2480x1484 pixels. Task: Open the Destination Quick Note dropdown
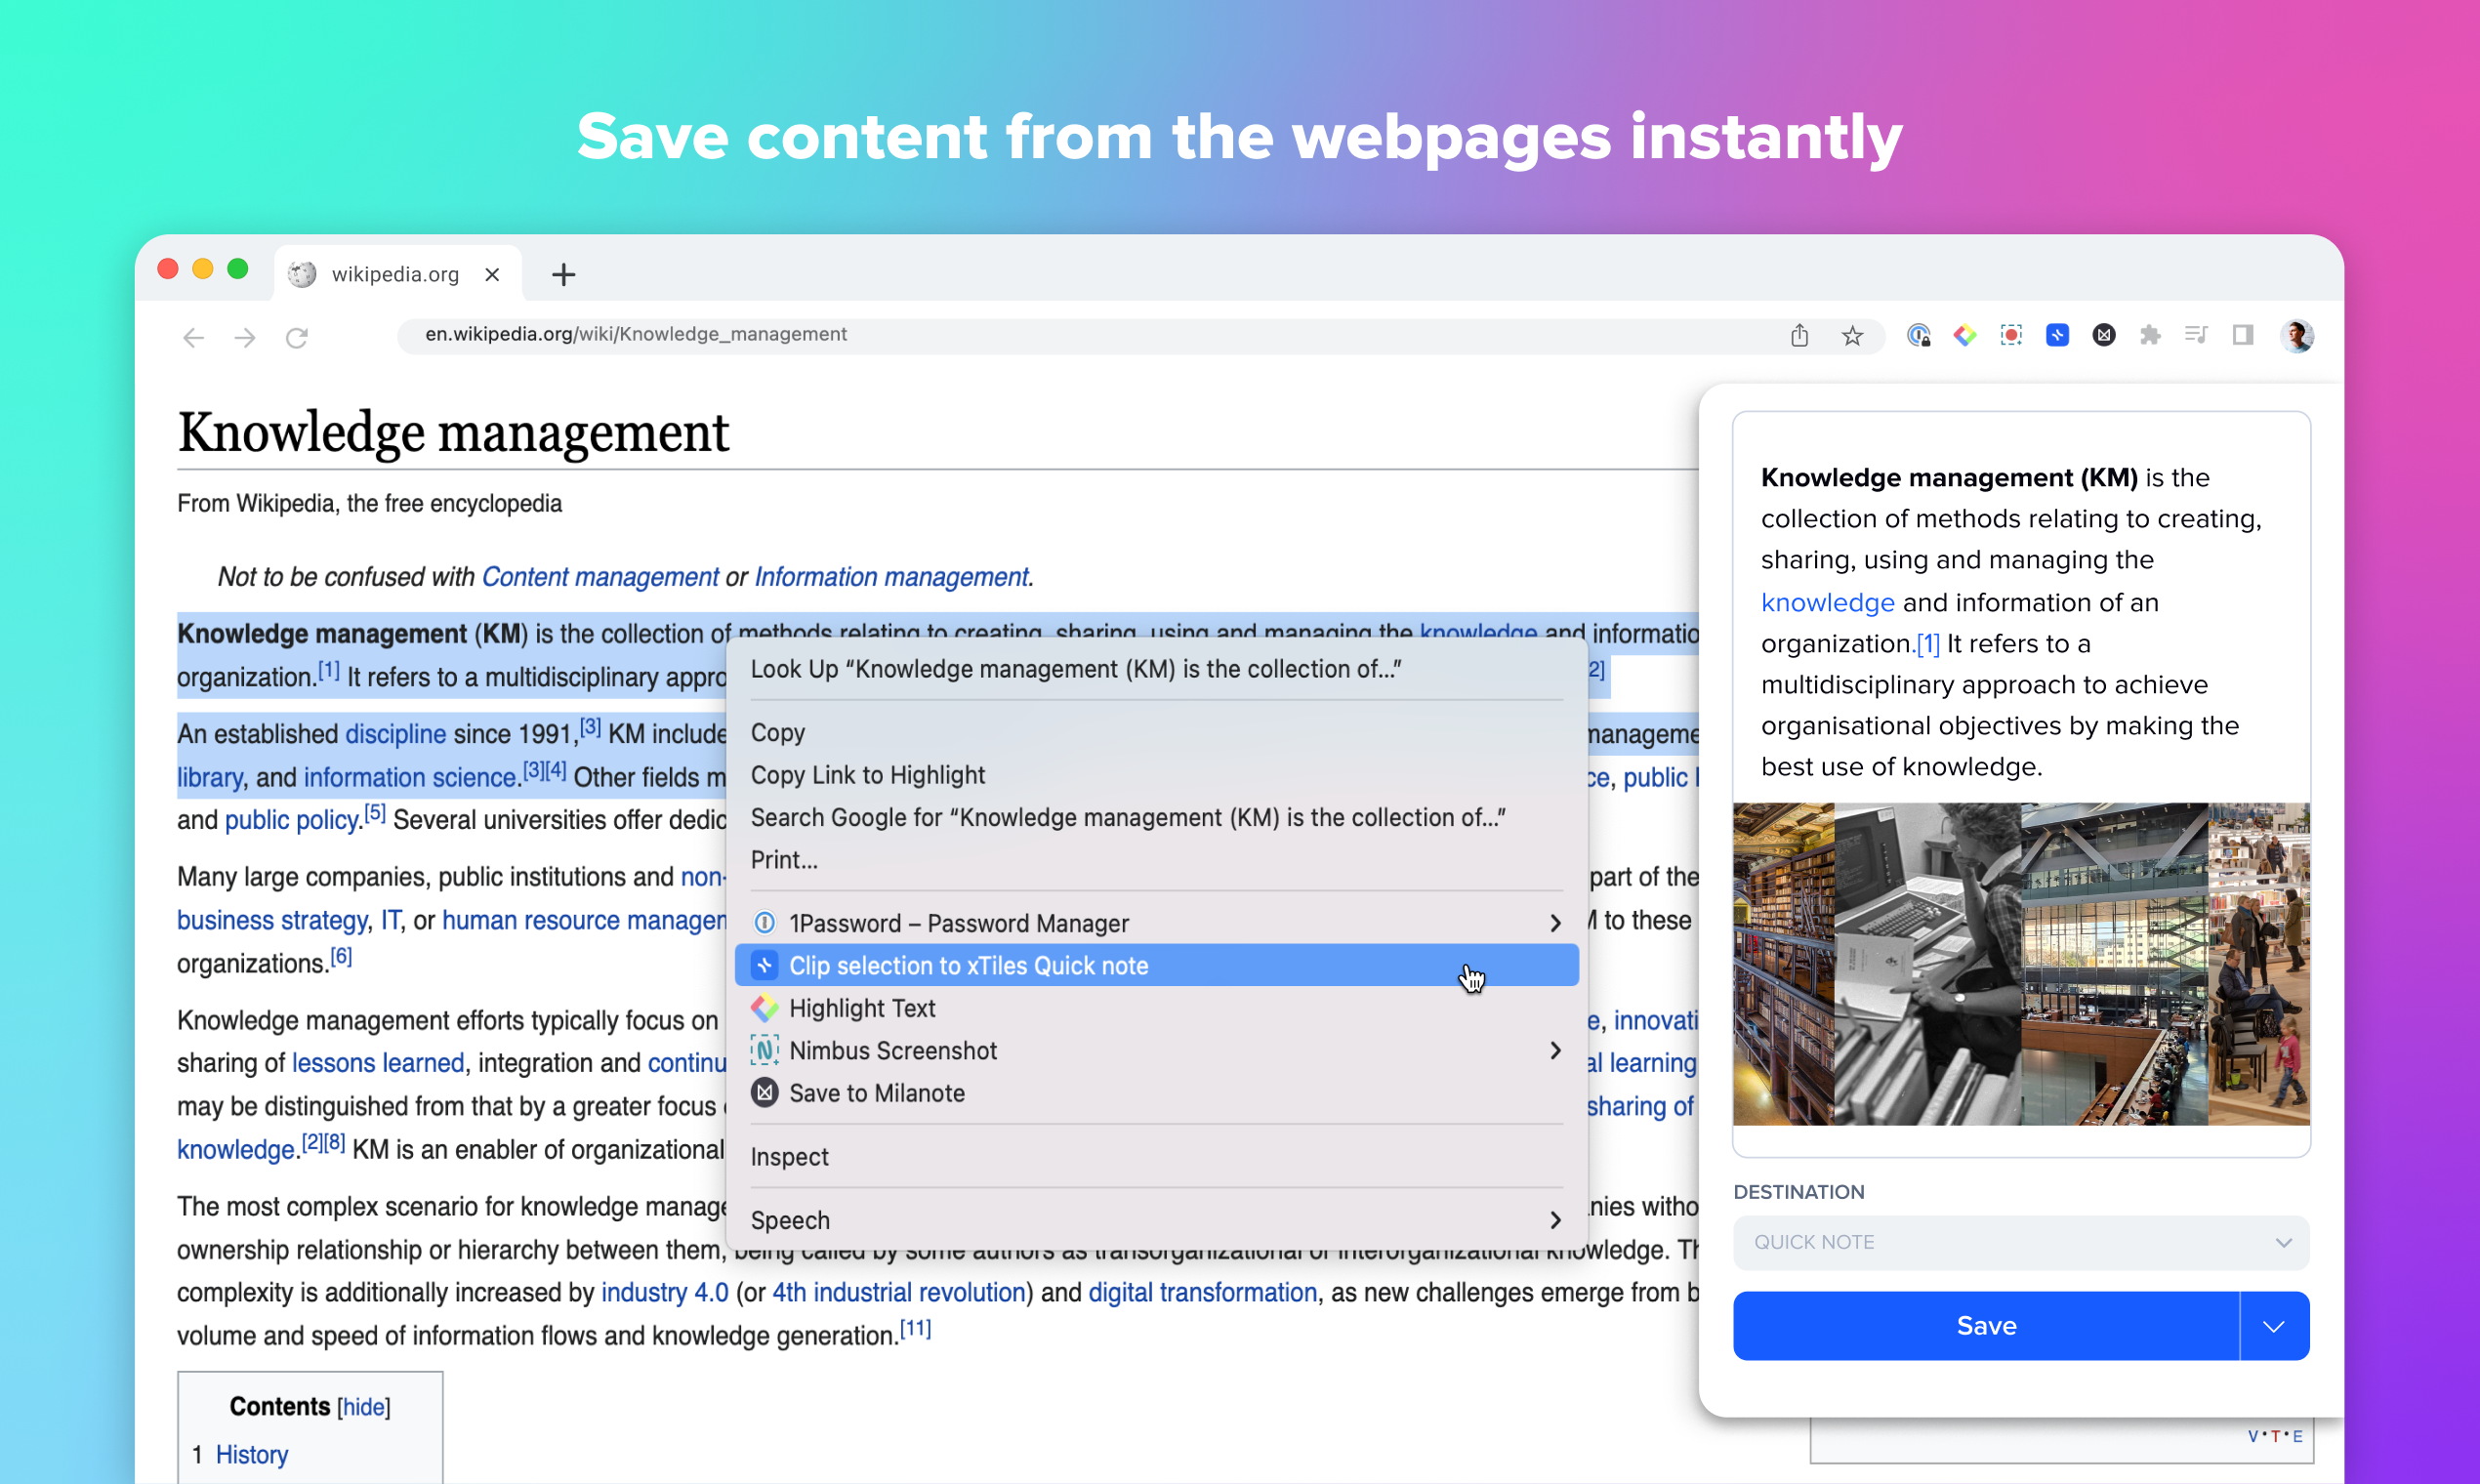[2021, 1242]
